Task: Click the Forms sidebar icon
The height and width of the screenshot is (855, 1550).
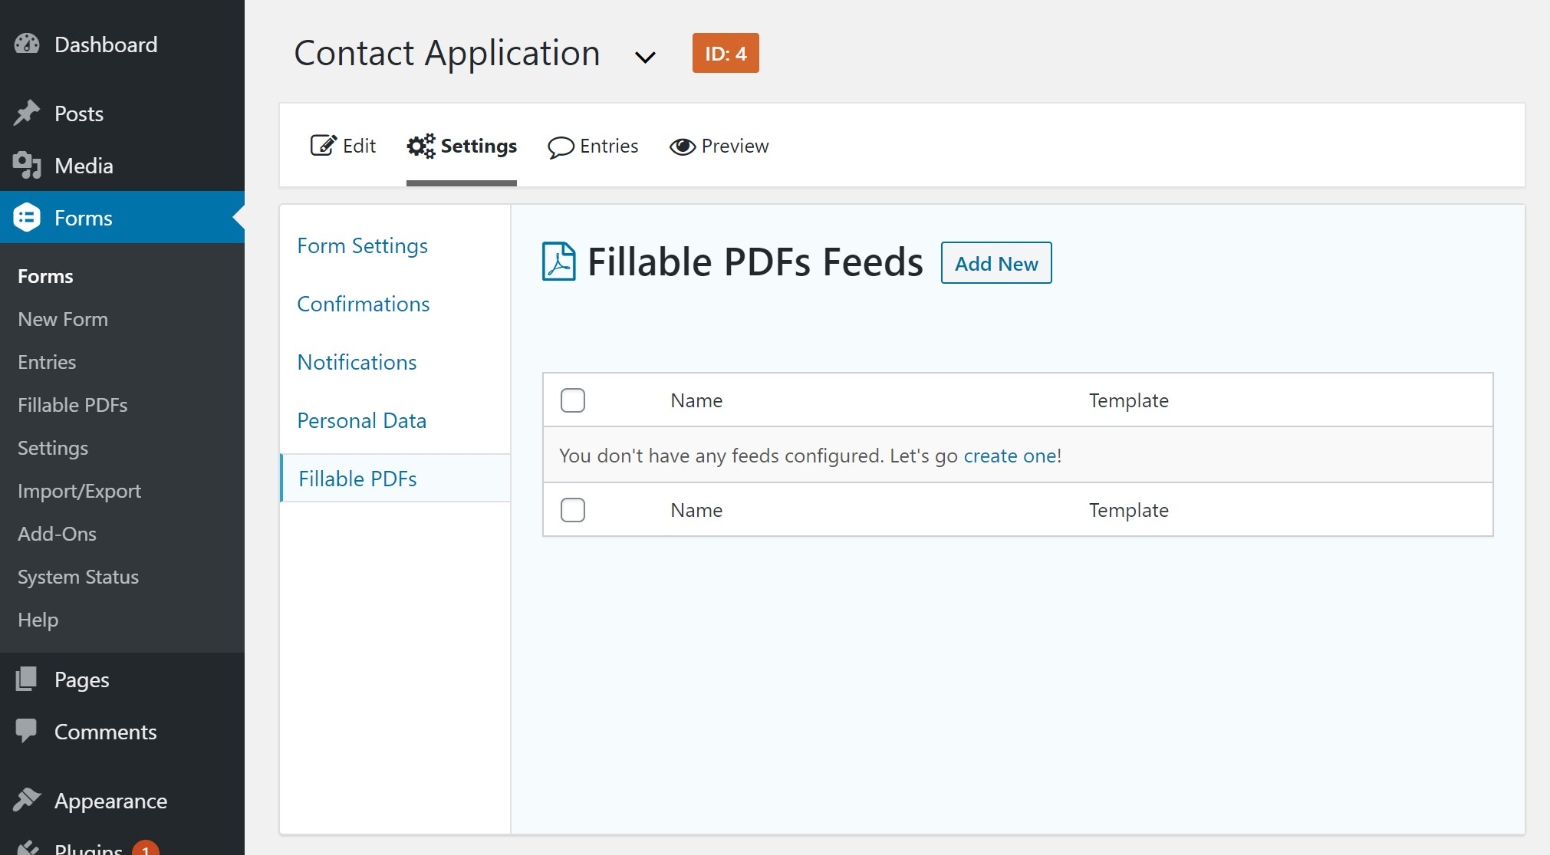Action: click(x=27, y=217)
